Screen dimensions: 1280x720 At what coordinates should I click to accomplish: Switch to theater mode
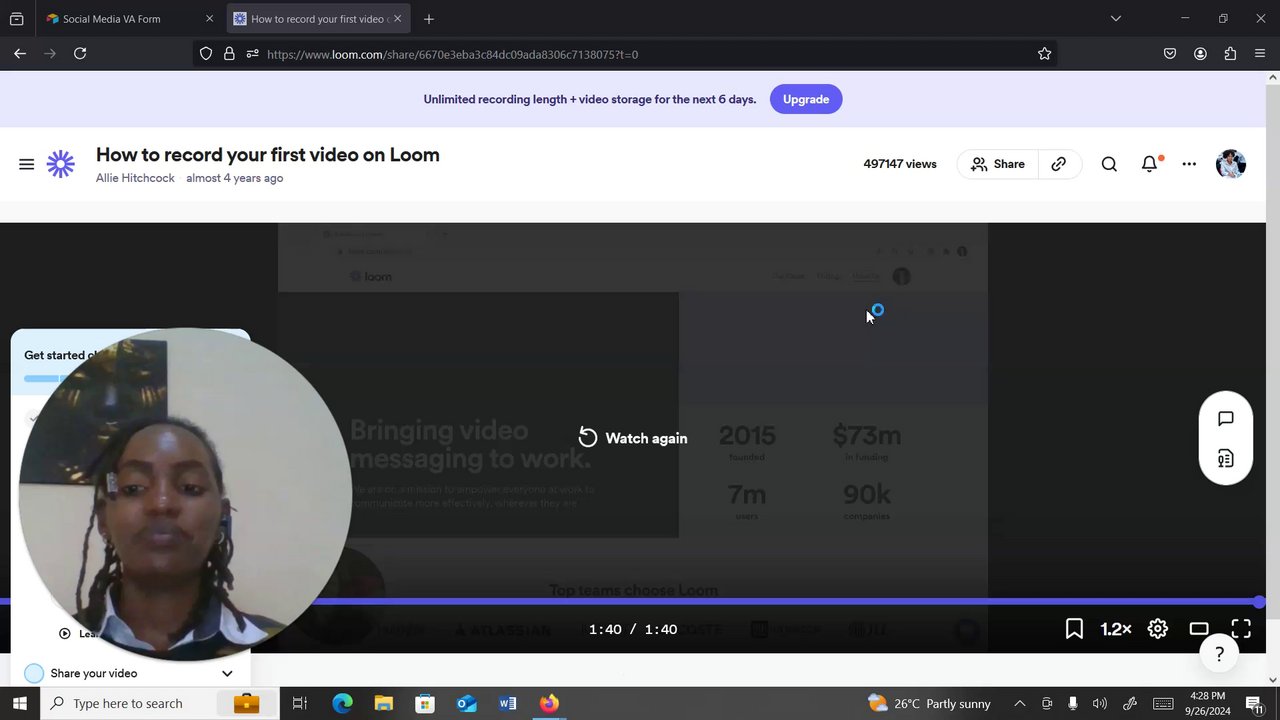coord(1199,629)
